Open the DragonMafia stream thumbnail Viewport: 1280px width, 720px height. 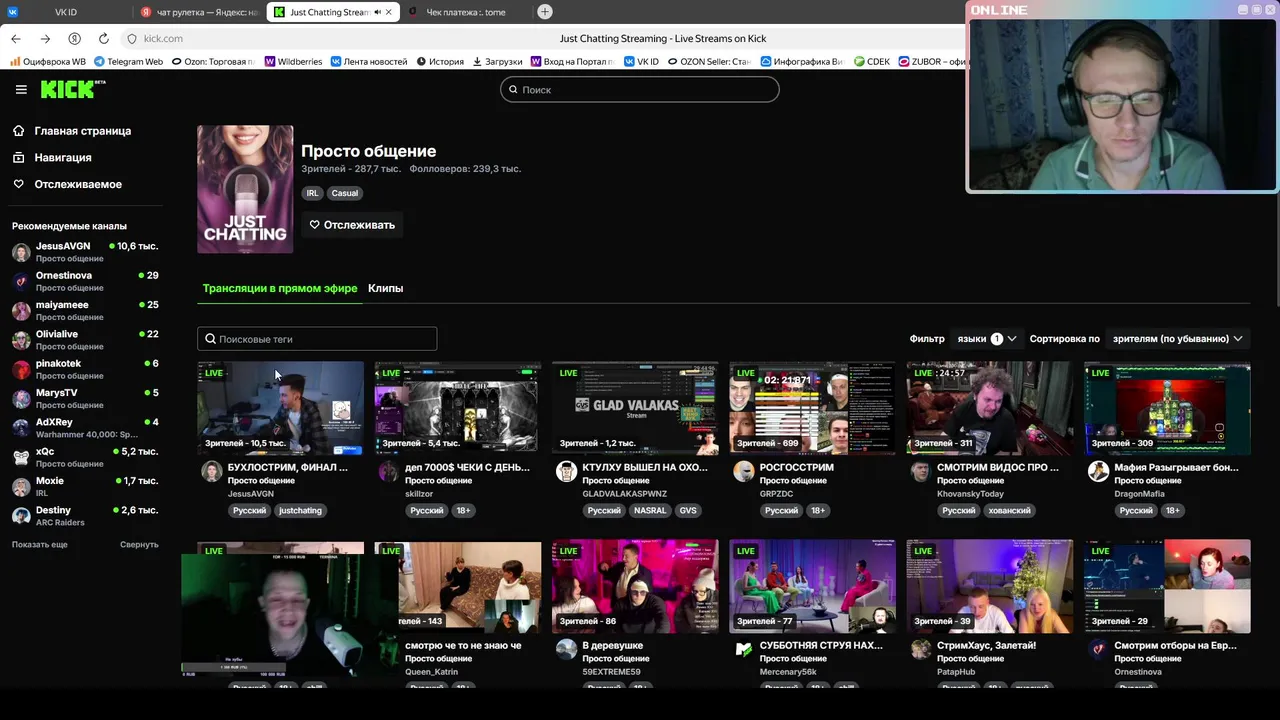tap(1167, 408)
